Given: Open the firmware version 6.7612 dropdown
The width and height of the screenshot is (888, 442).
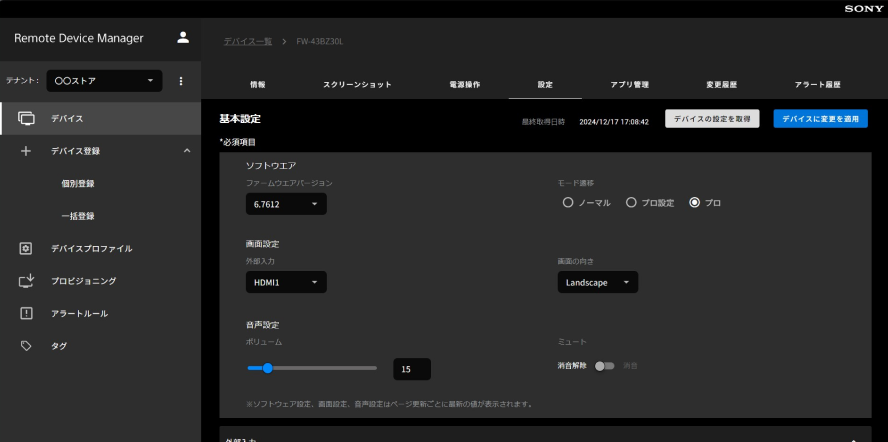Looking at the screenshot, I should click(x=286, y=204).
